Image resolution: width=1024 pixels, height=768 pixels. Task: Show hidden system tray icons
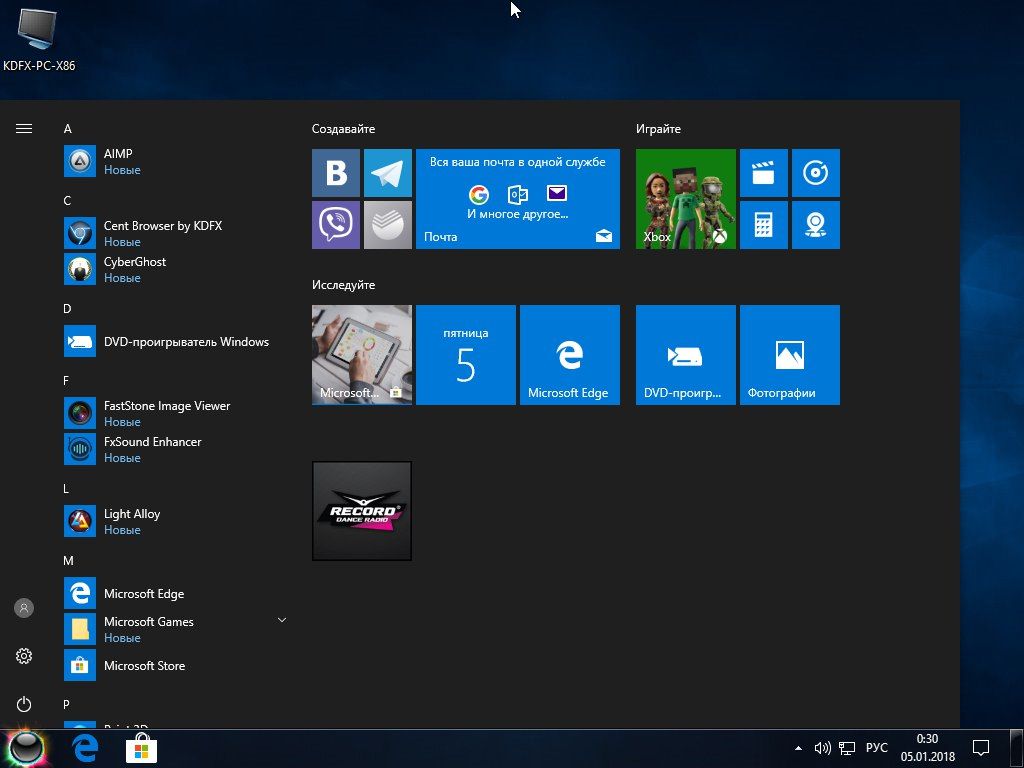(798, 748)
